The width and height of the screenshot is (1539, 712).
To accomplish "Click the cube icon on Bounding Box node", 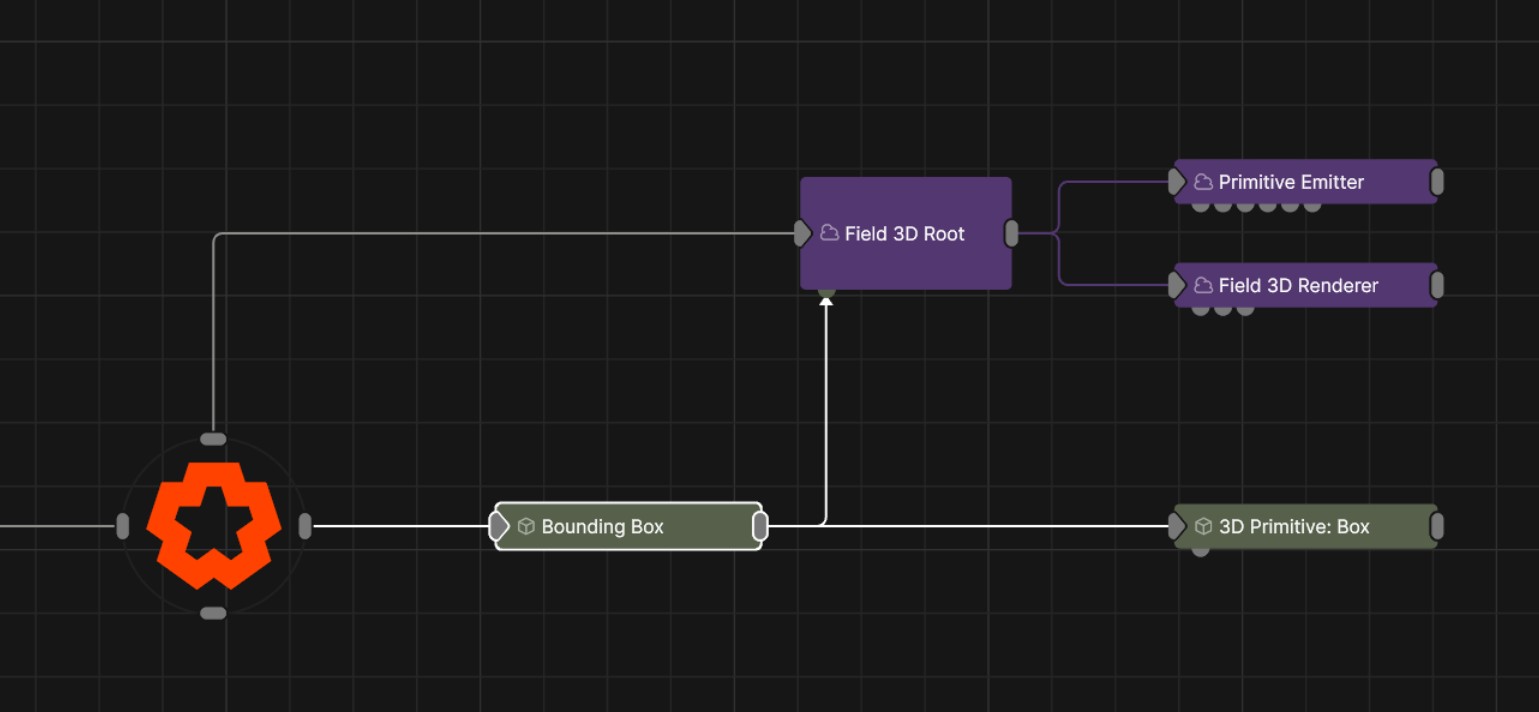I will click(x=526, y=527).
